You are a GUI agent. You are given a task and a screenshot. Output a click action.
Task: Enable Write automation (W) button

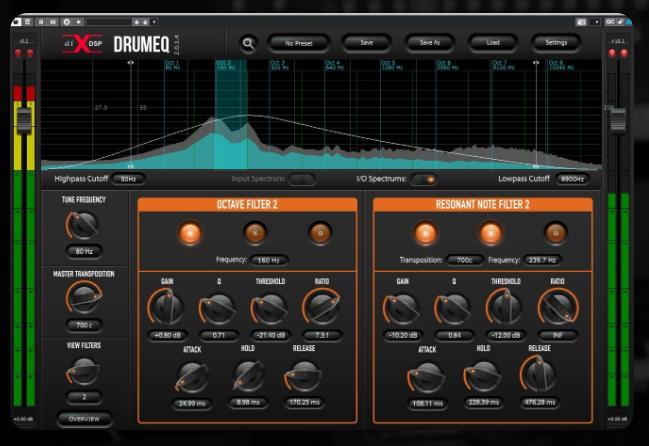pyautogui.click(x=53, y=22)
